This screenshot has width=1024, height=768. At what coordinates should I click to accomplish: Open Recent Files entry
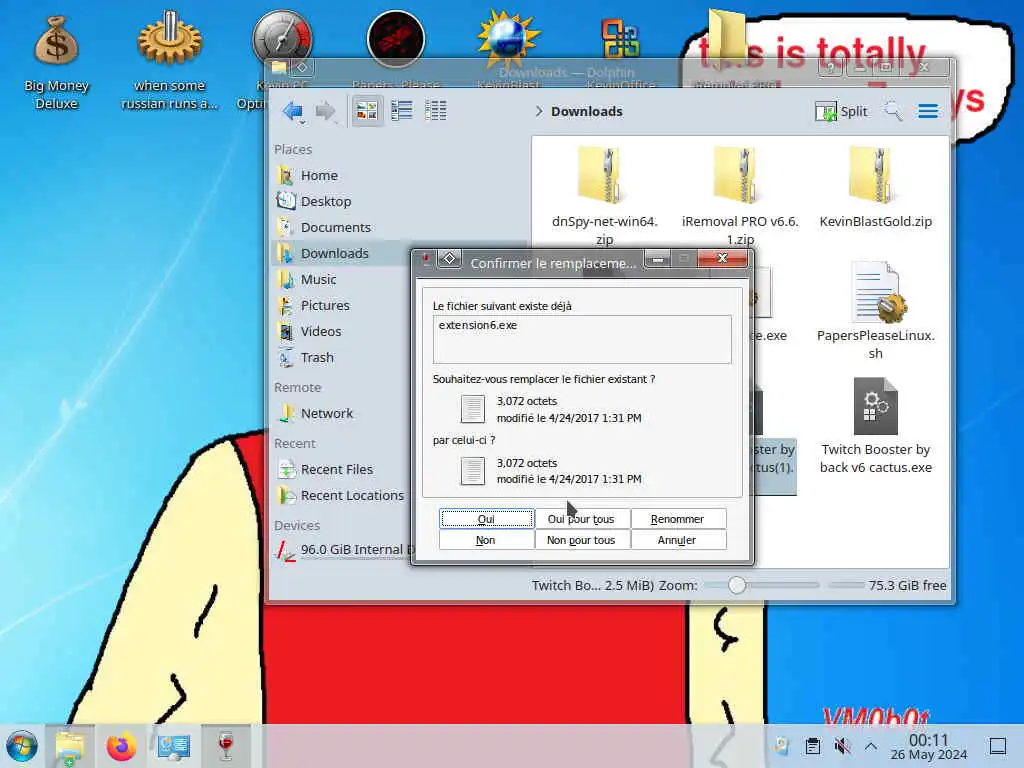[x=338, y=470]
